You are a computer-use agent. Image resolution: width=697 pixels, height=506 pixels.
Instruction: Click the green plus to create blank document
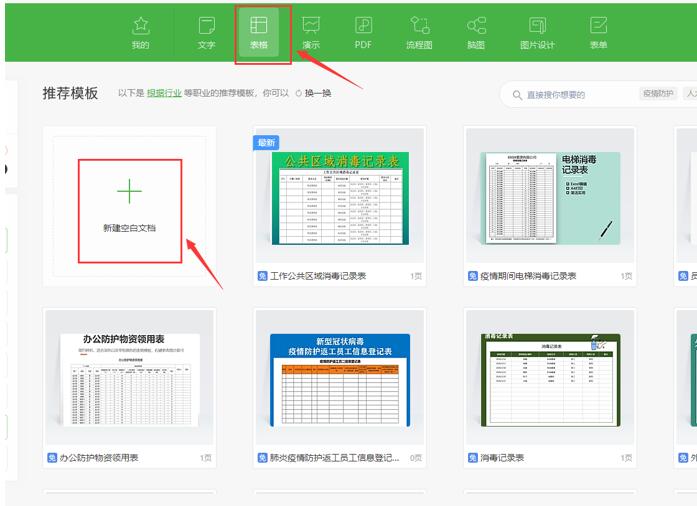[x=129, y=191]
